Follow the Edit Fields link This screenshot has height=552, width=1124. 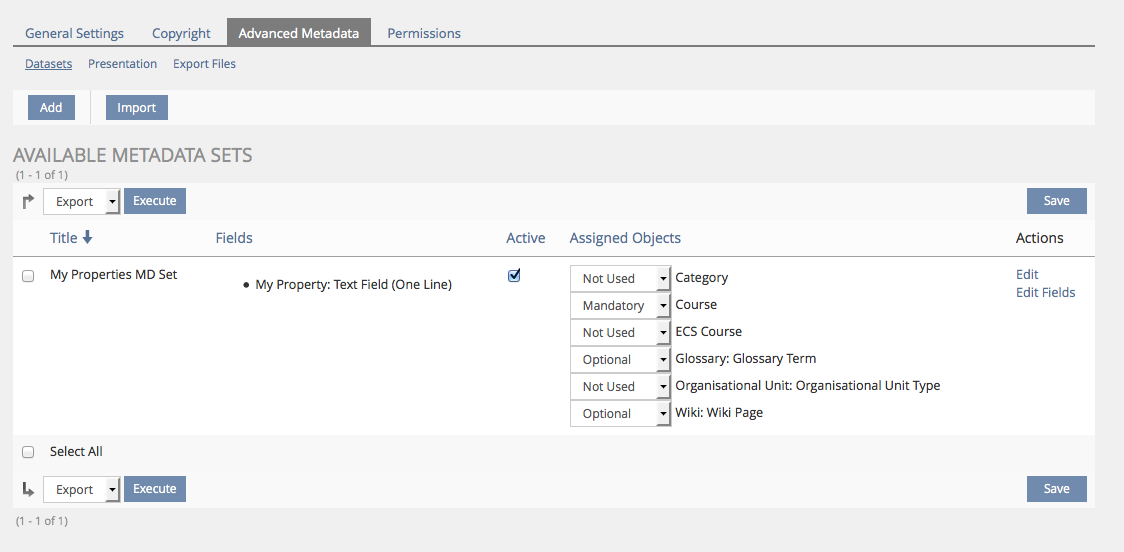click(1045, 293)
